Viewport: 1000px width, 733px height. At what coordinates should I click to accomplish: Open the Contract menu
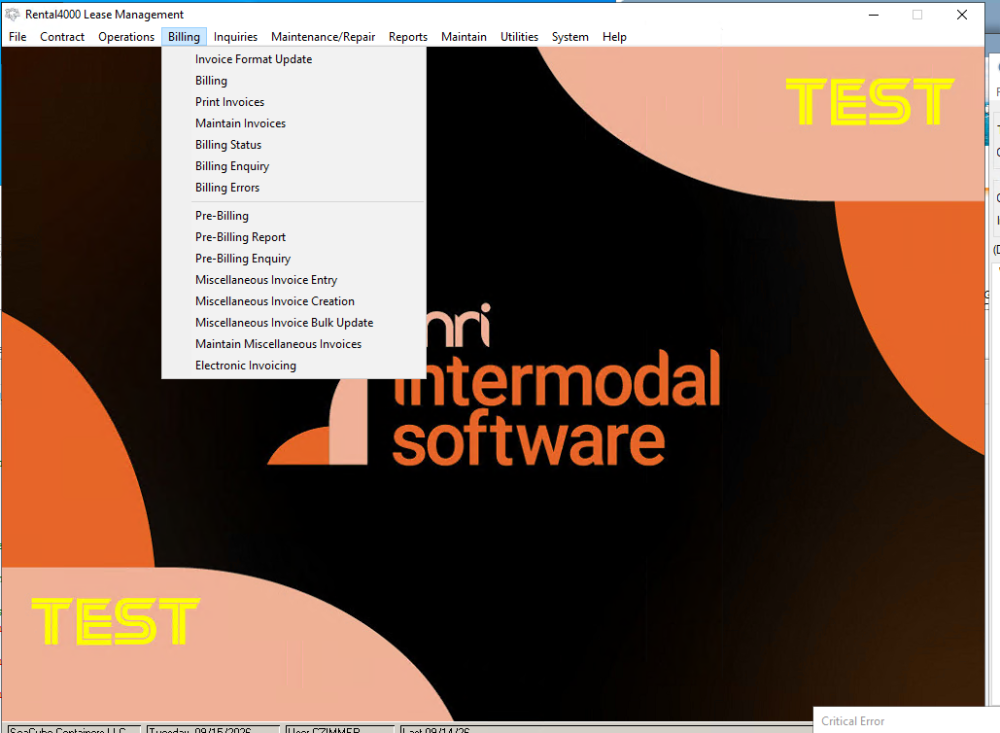click(62, 37)
